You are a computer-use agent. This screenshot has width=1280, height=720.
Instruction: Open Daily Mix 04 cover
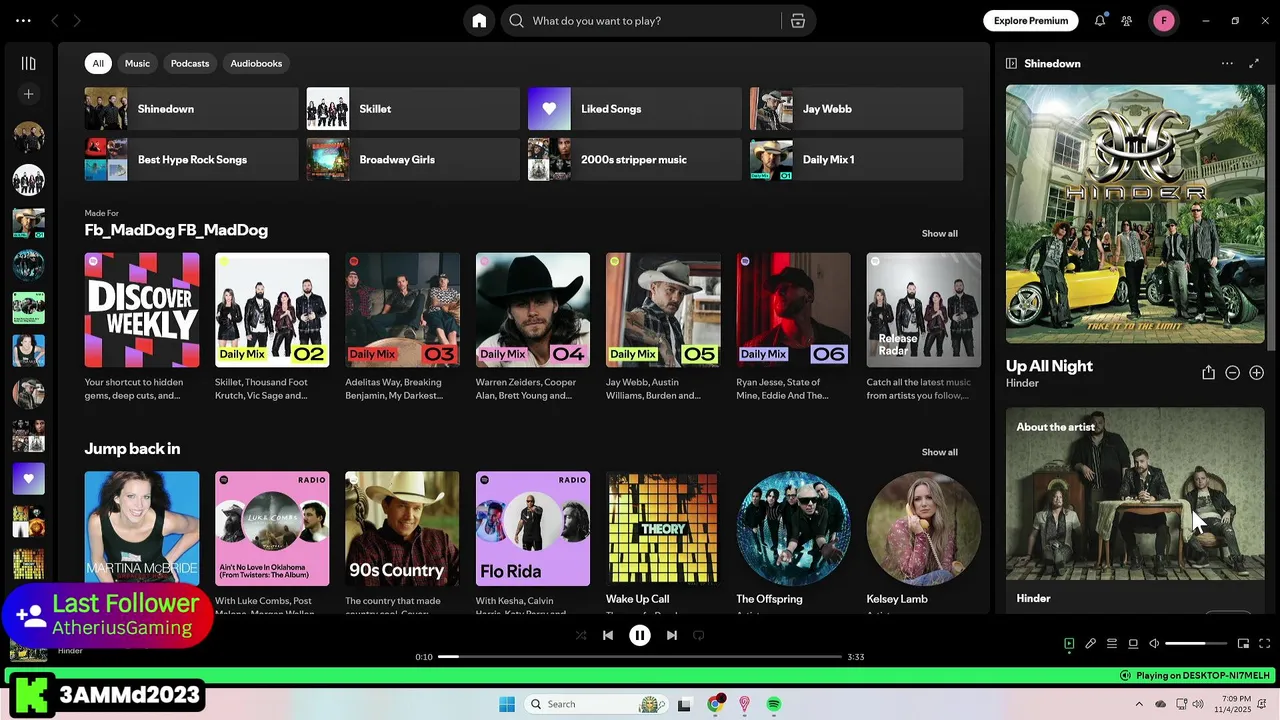[533, 310]
